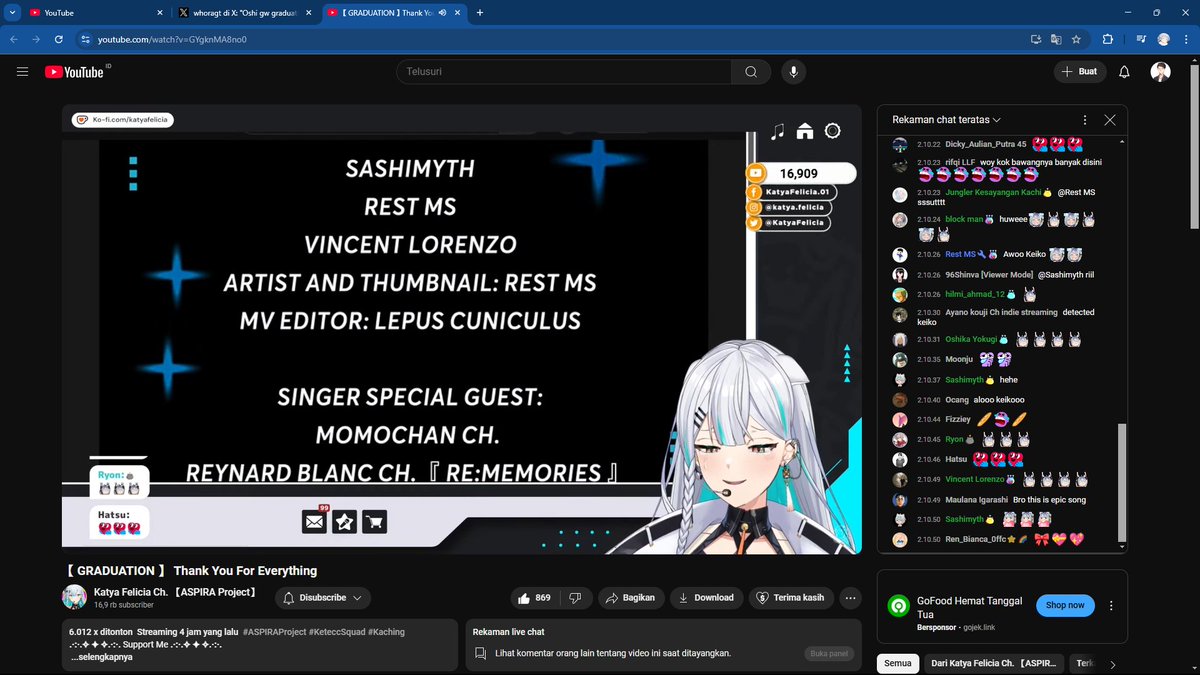Click chat author Jungler Kesayangan Kachi
This screenshot has width=1200, height=675.
pos(994,192)
